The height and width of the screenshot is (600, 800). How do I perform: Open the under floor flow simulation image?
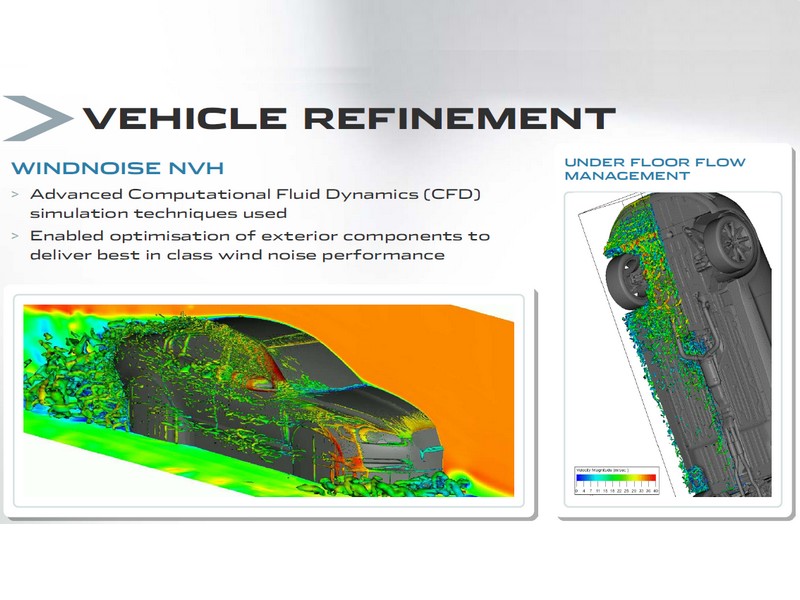[673, 344]
